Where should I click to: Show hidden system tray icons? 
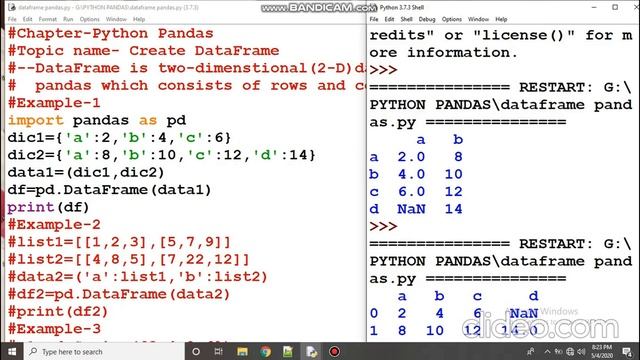[x=547, y=351]
